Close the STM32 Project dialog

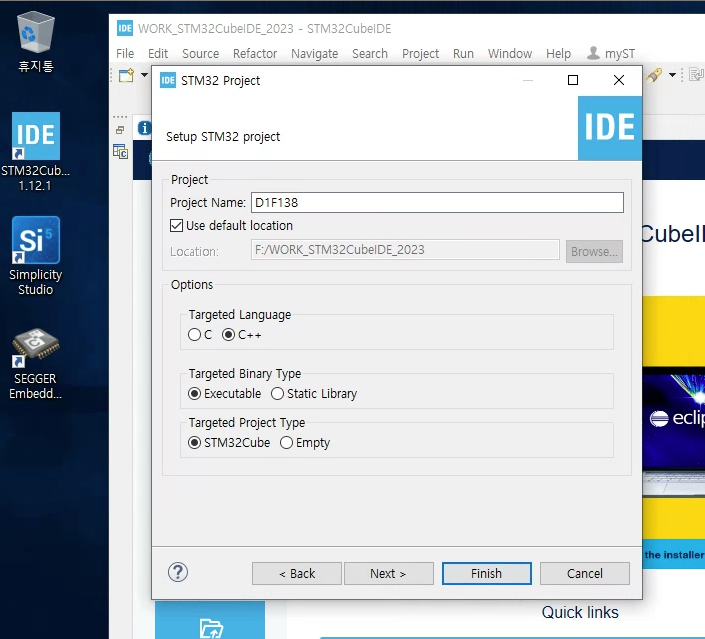[x=619, y=80]
